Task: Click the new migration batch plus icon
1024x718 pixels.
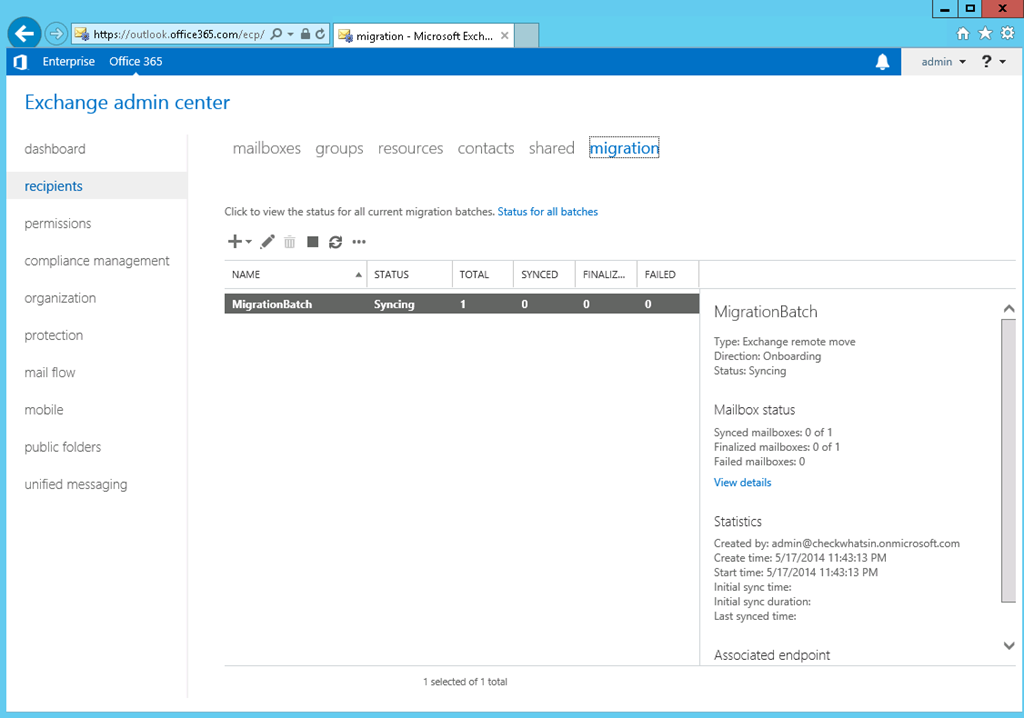Action: pyautogui.click(x=234, y=242)
